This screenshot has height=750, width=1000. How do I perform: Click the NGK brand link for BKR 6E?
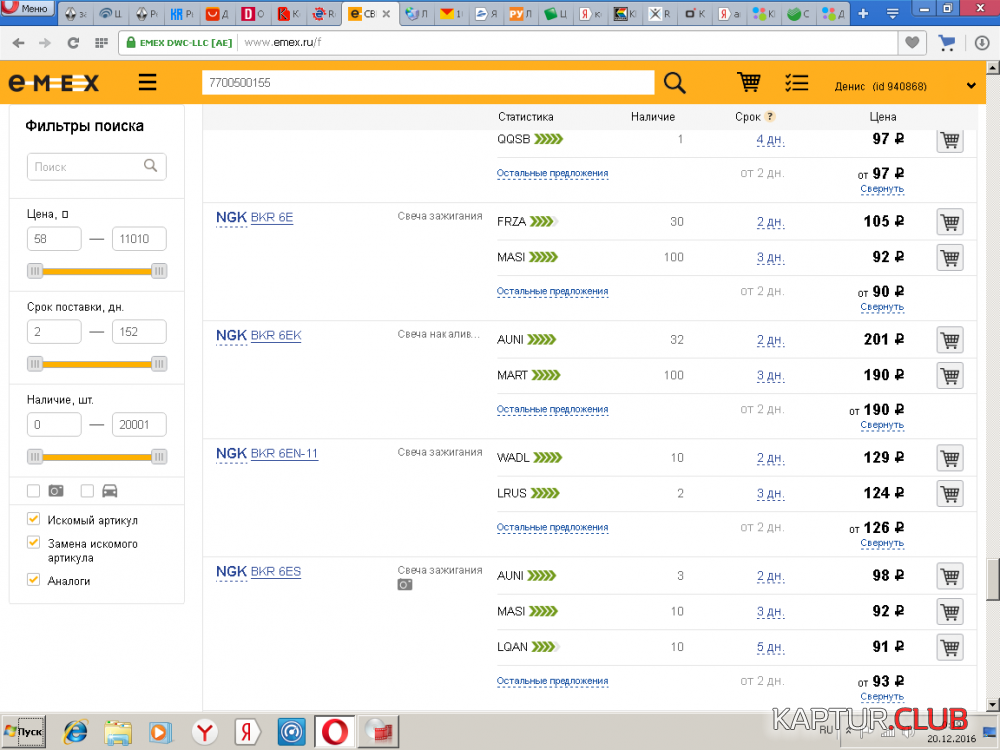[x=231, y=217]
